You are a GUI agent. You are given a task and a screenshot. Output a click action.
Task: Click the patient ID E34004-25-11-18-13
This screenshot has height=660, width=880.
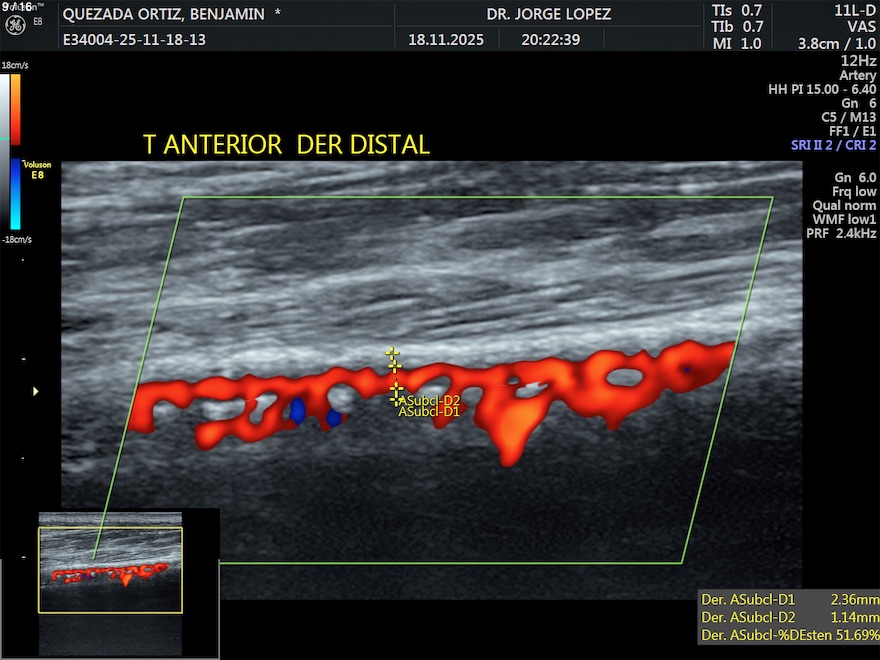click(x=134, y=40)
